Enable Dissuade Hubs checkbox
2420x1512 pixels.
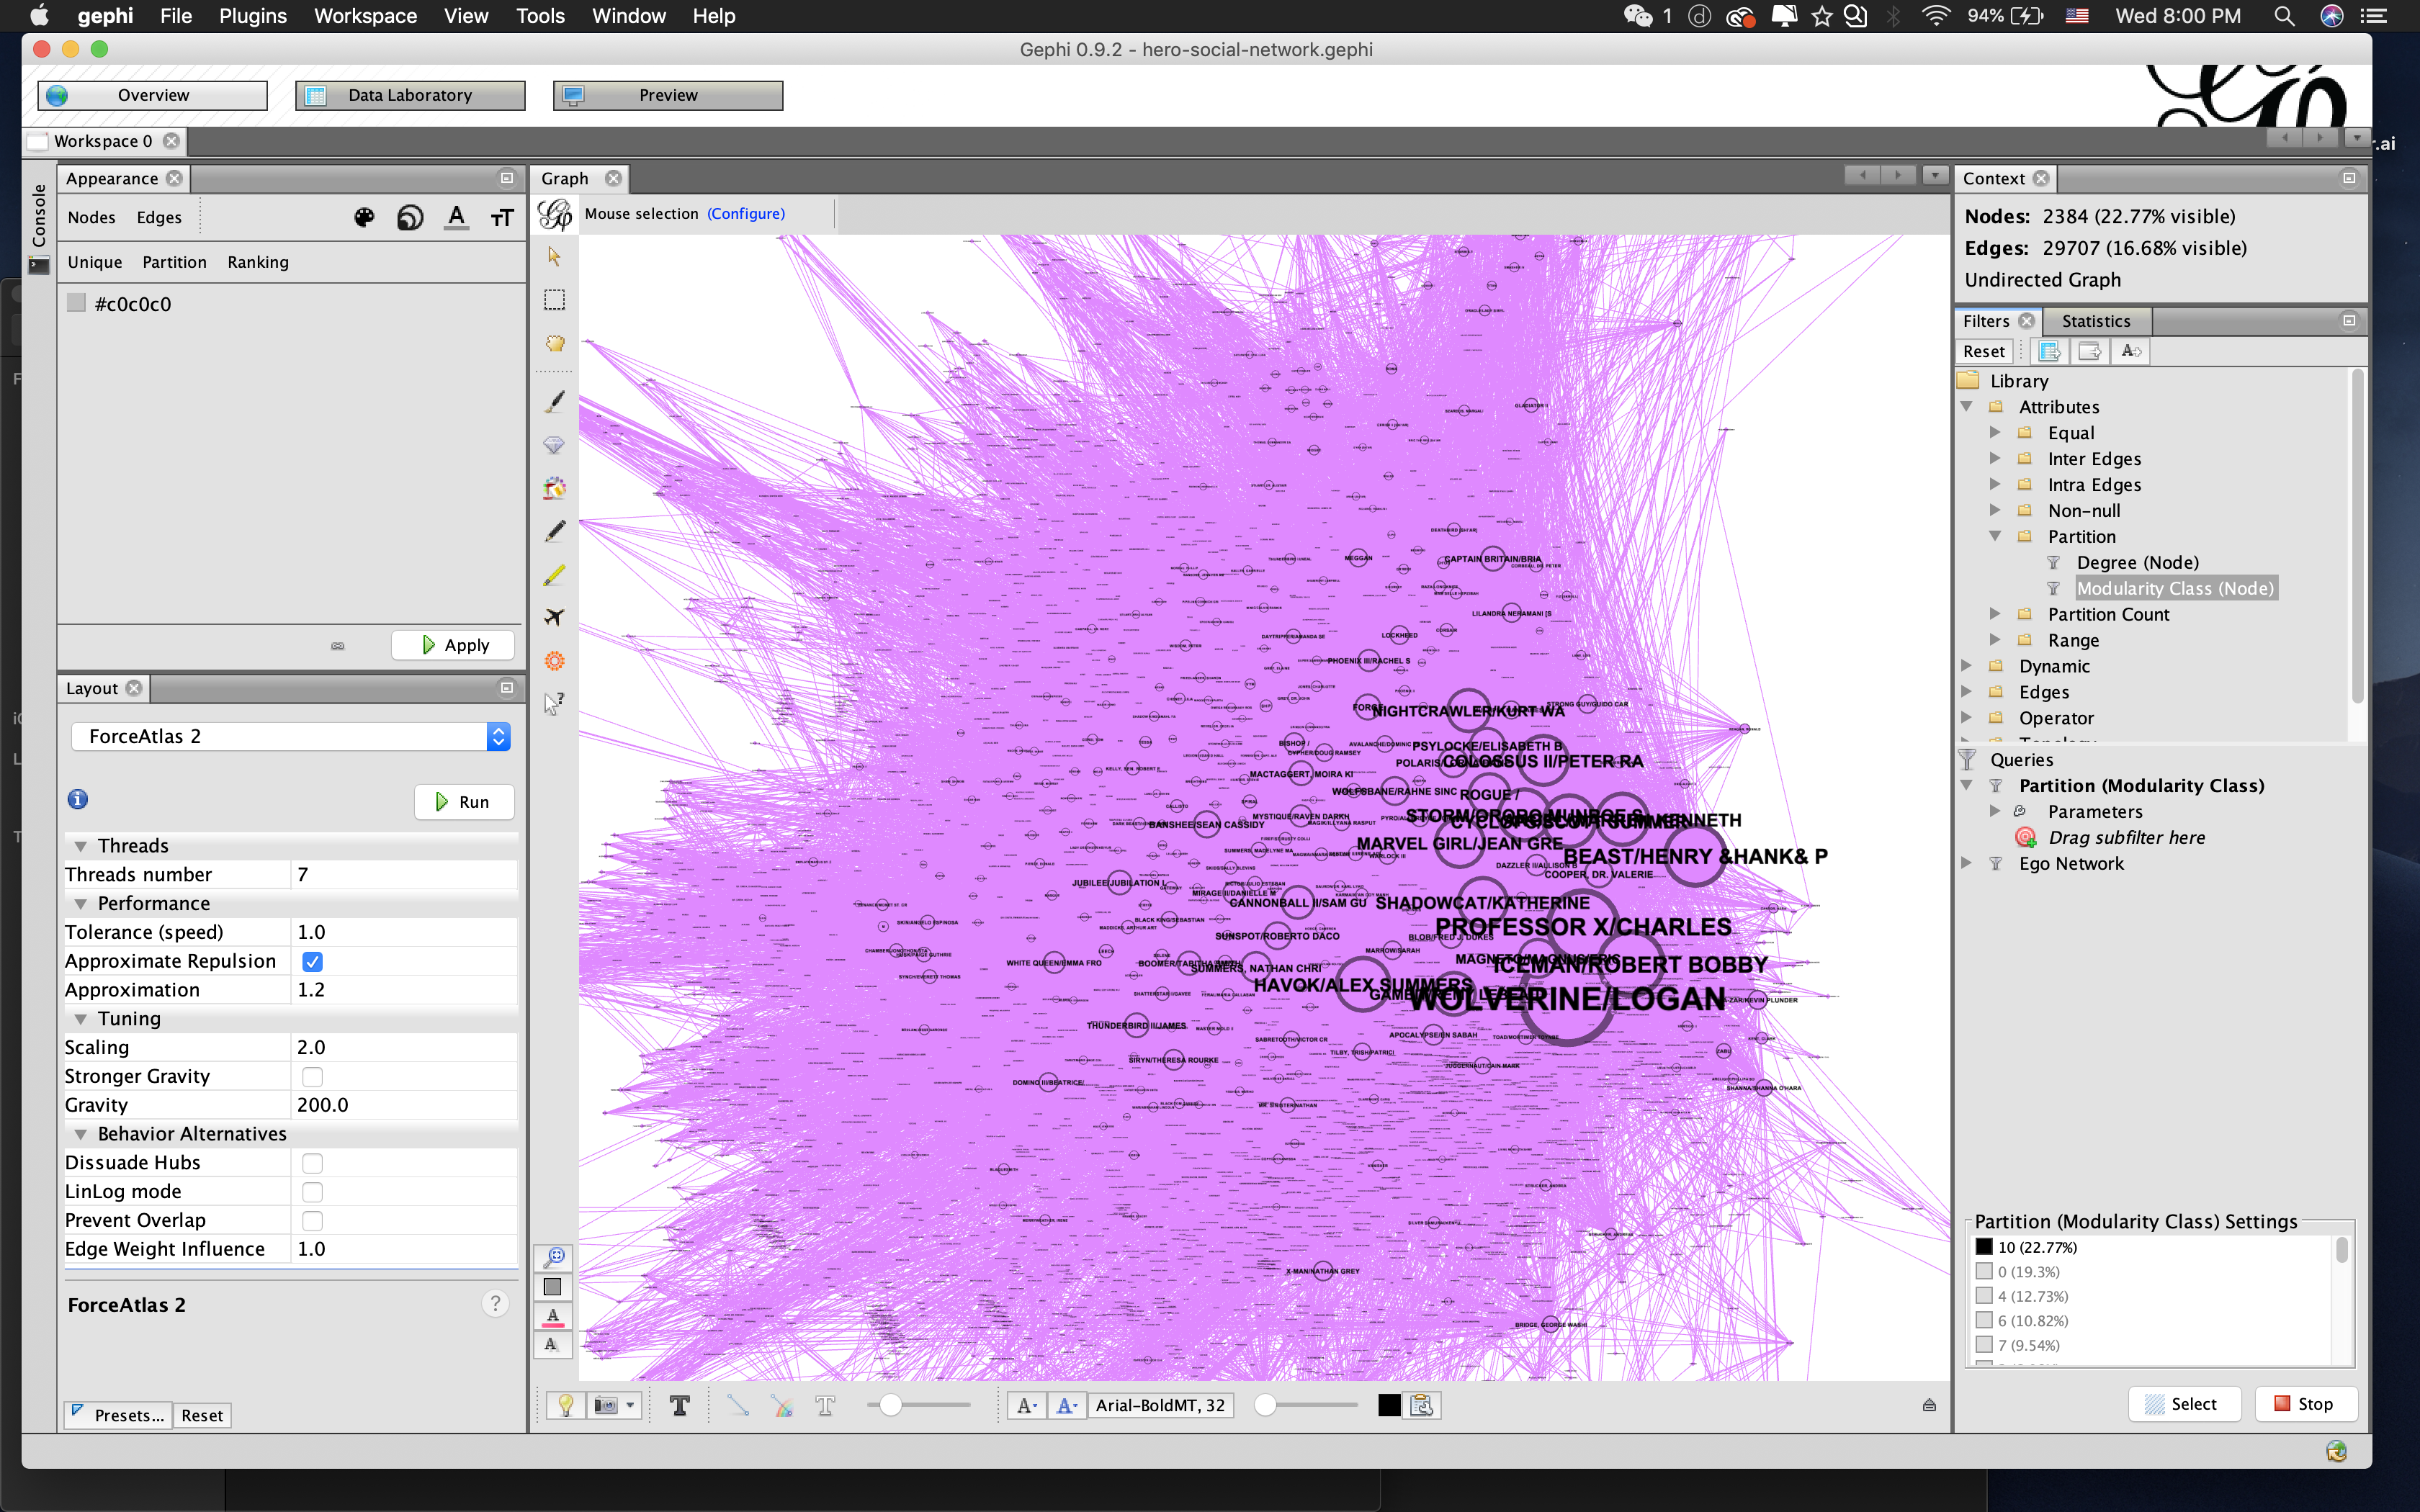click(x=312, y=1163)
